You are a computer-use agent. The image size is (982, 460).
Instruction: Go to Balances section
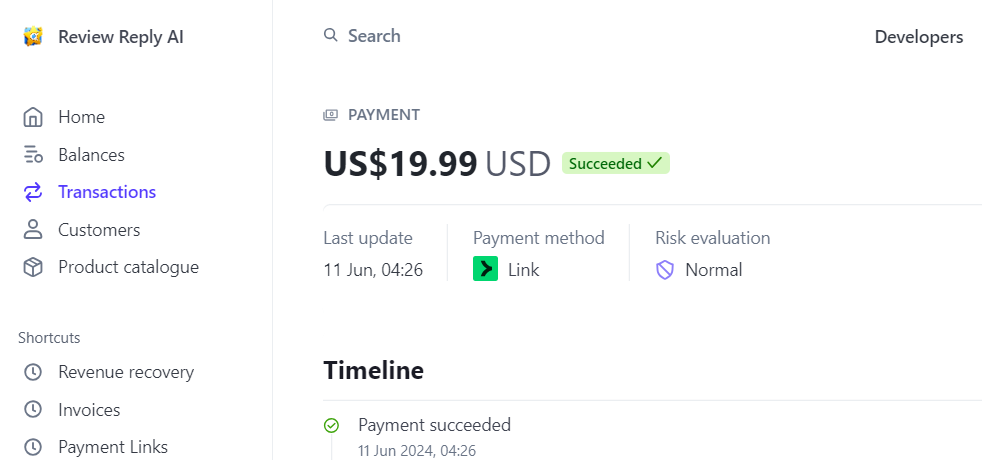pos(91,155)
